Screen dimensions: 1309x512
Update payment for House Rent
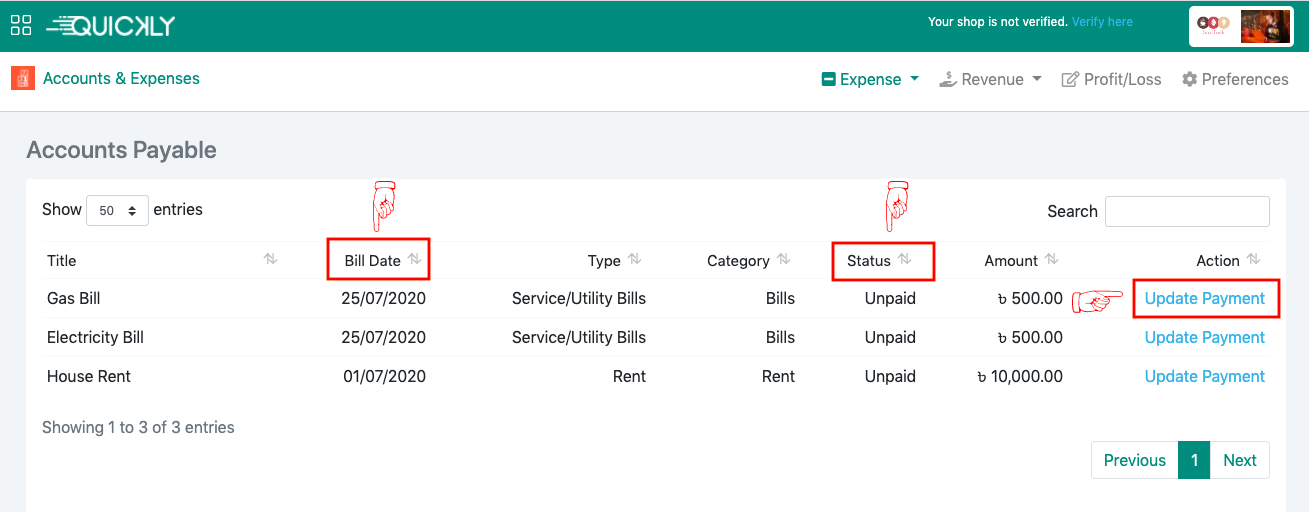pos(1204,376)
